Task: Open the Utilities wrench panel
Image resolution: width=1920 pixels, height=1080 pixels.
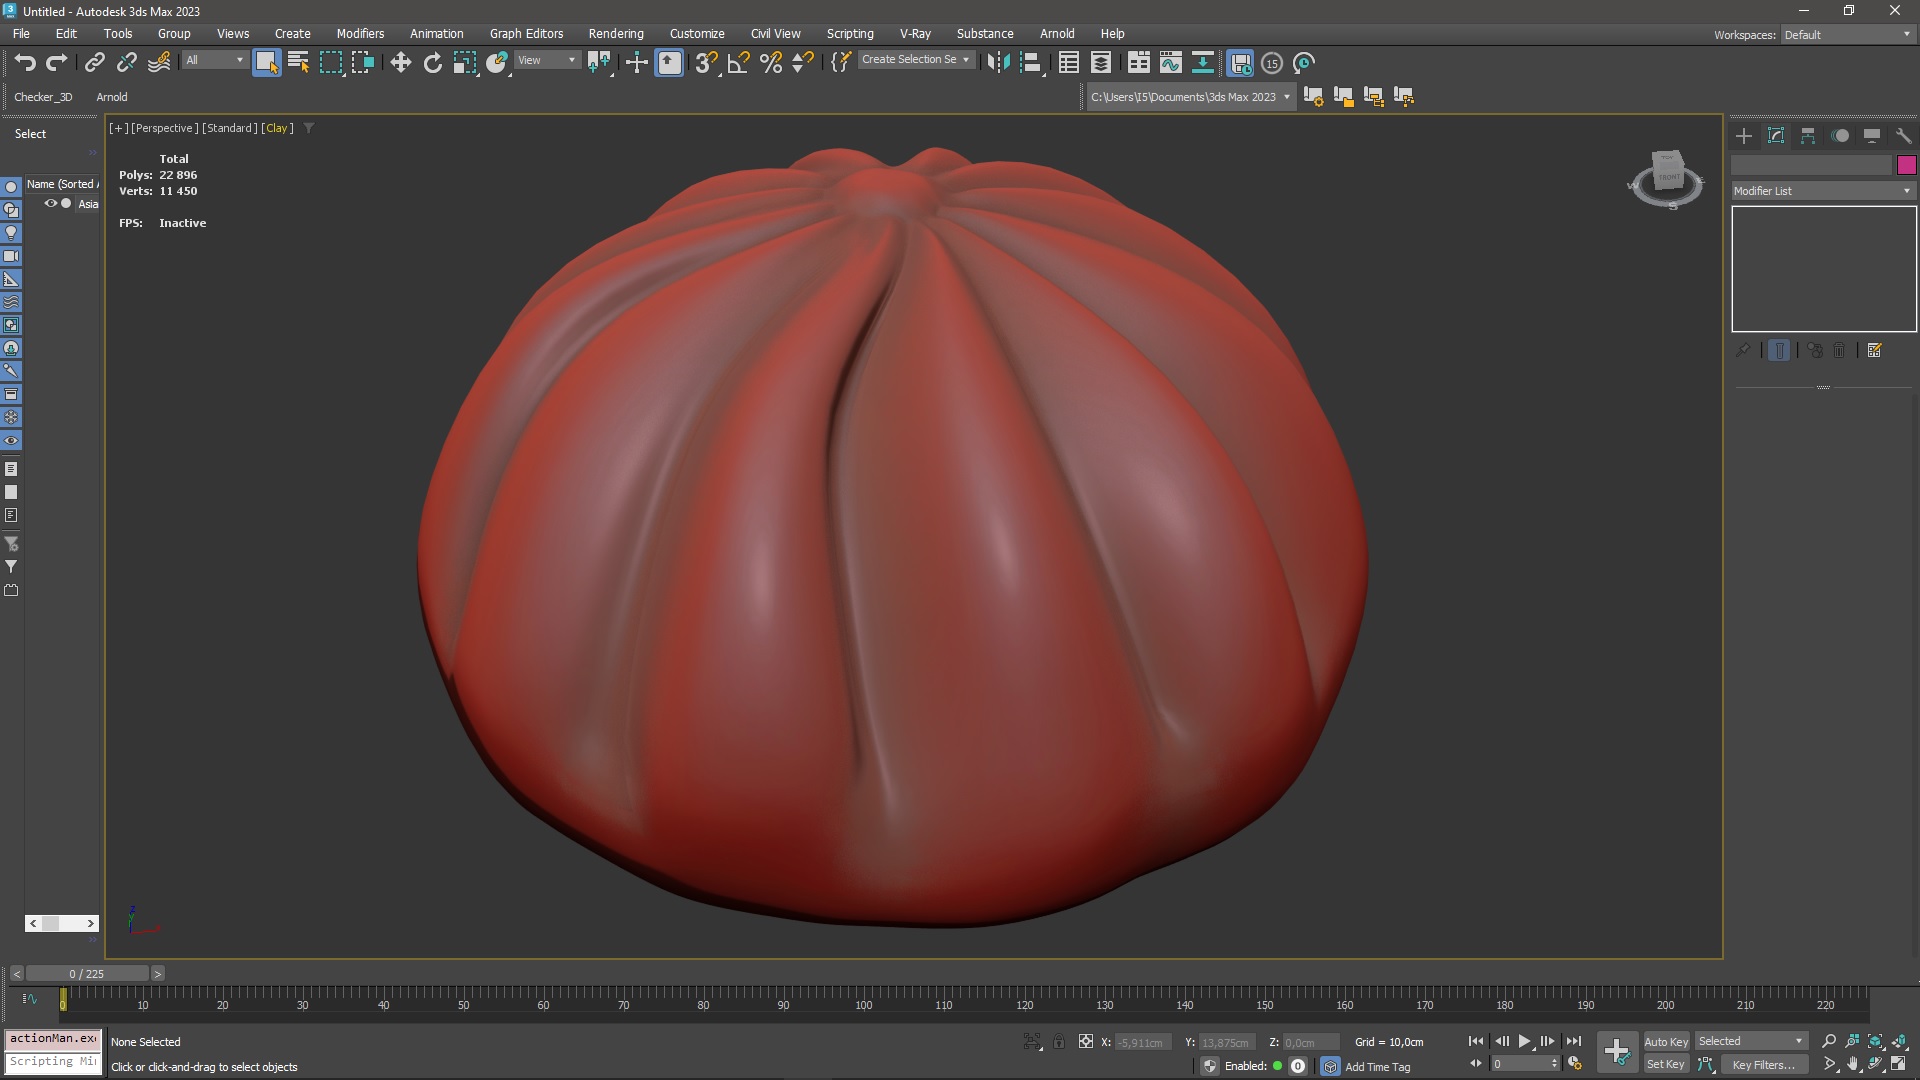Action: point(1903,136)
